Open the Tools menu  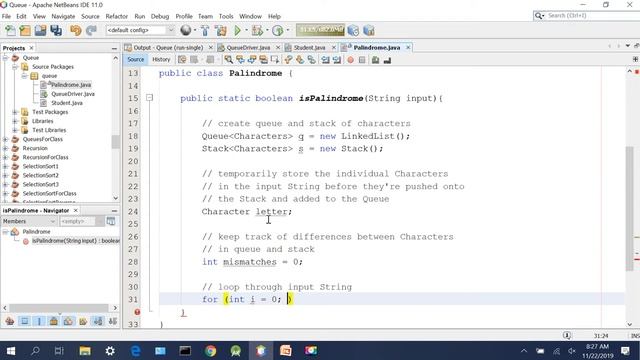click(226, 16)
